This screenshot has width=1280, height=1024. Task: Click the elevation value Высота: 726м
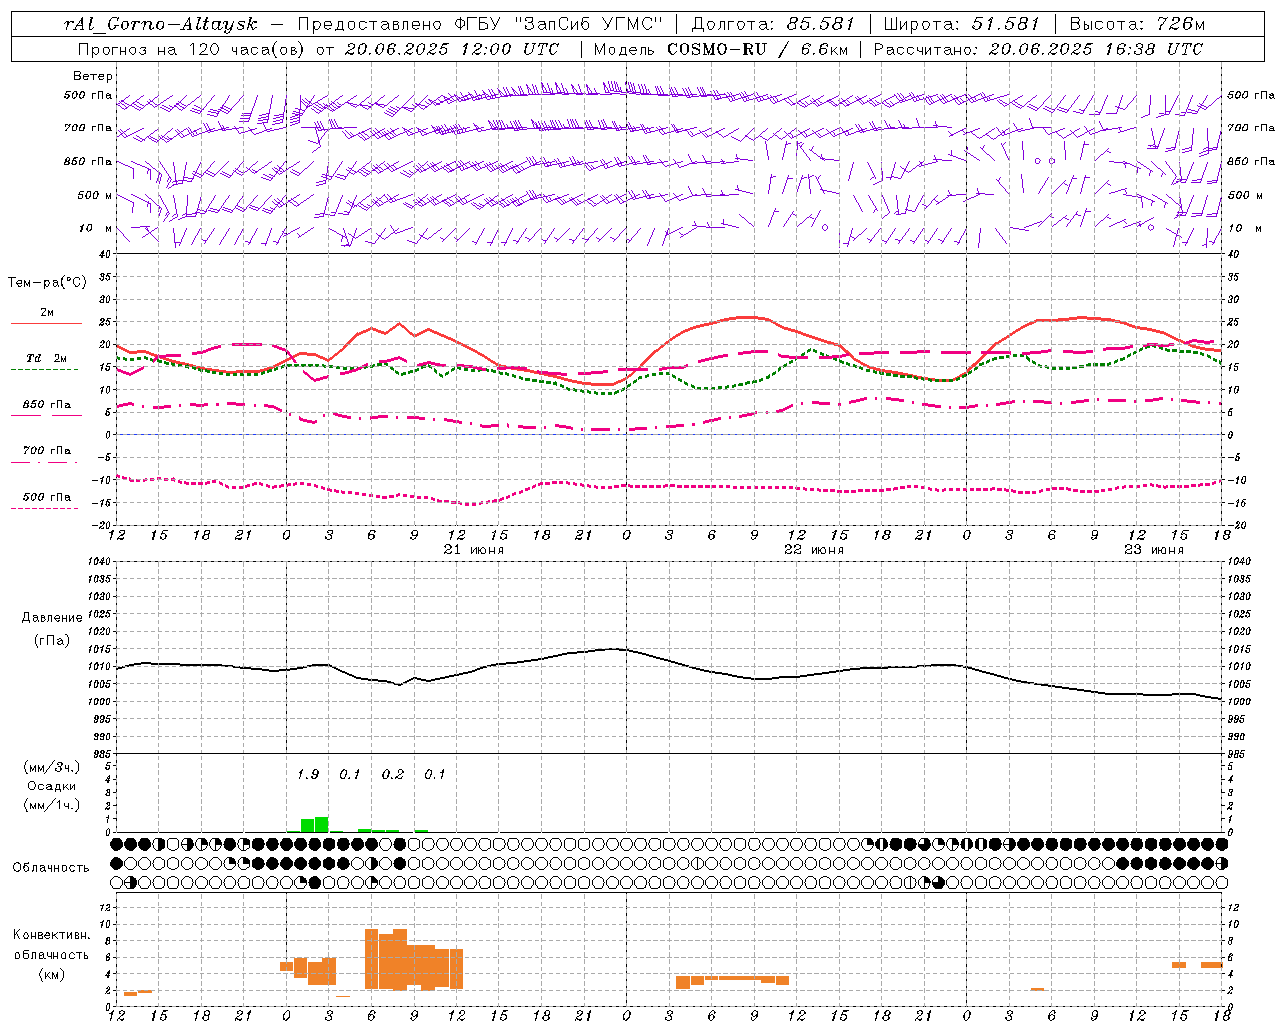coord(1137,24)
